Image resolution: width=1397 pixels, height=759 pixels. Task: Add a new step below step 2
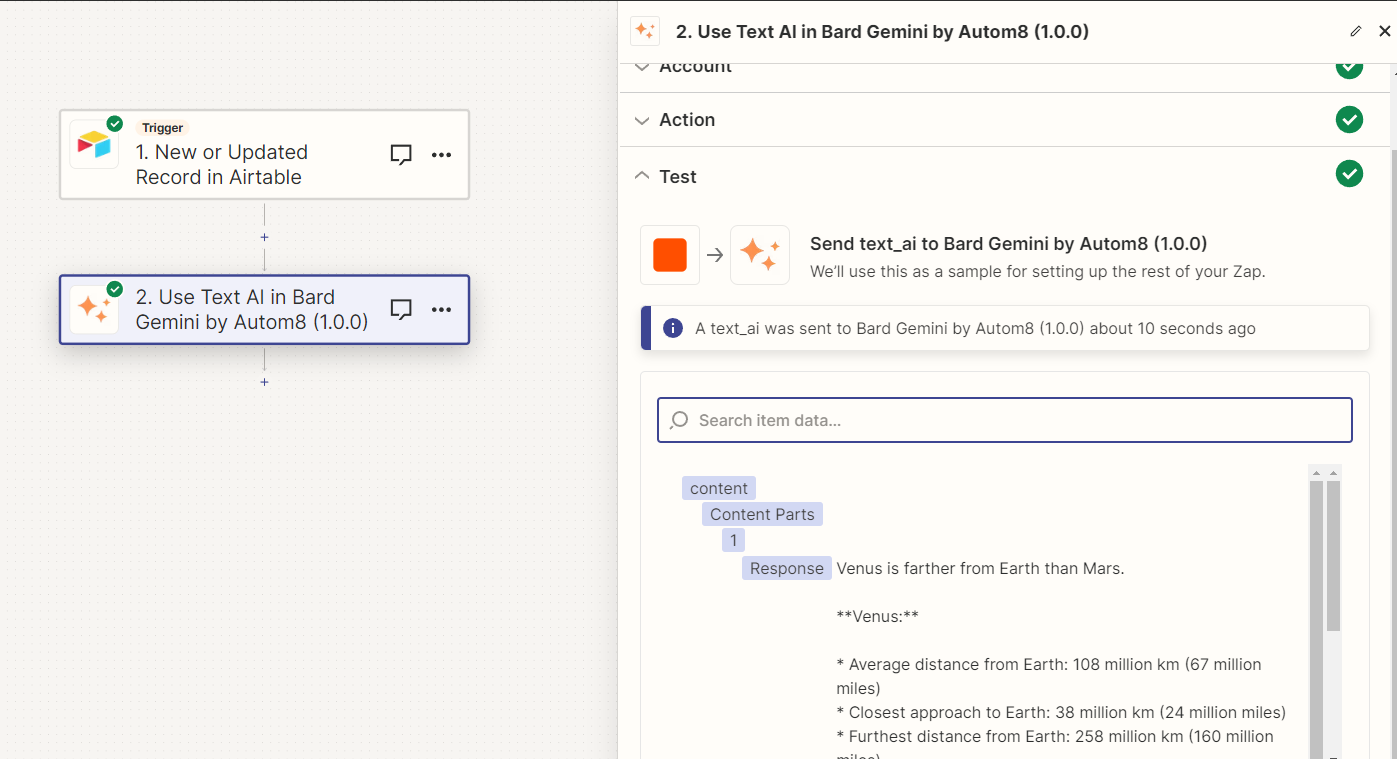pos(264,382)
